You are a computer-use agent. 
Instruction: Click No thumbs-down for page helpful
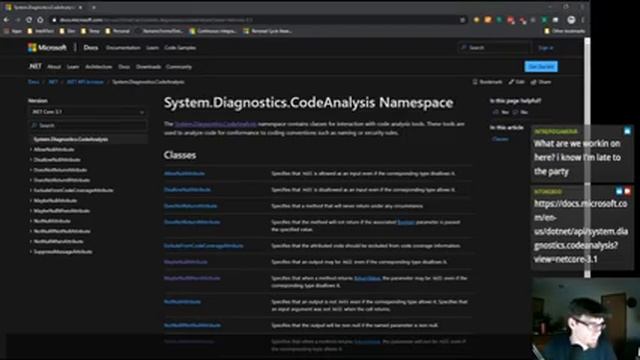click(520, 112)
